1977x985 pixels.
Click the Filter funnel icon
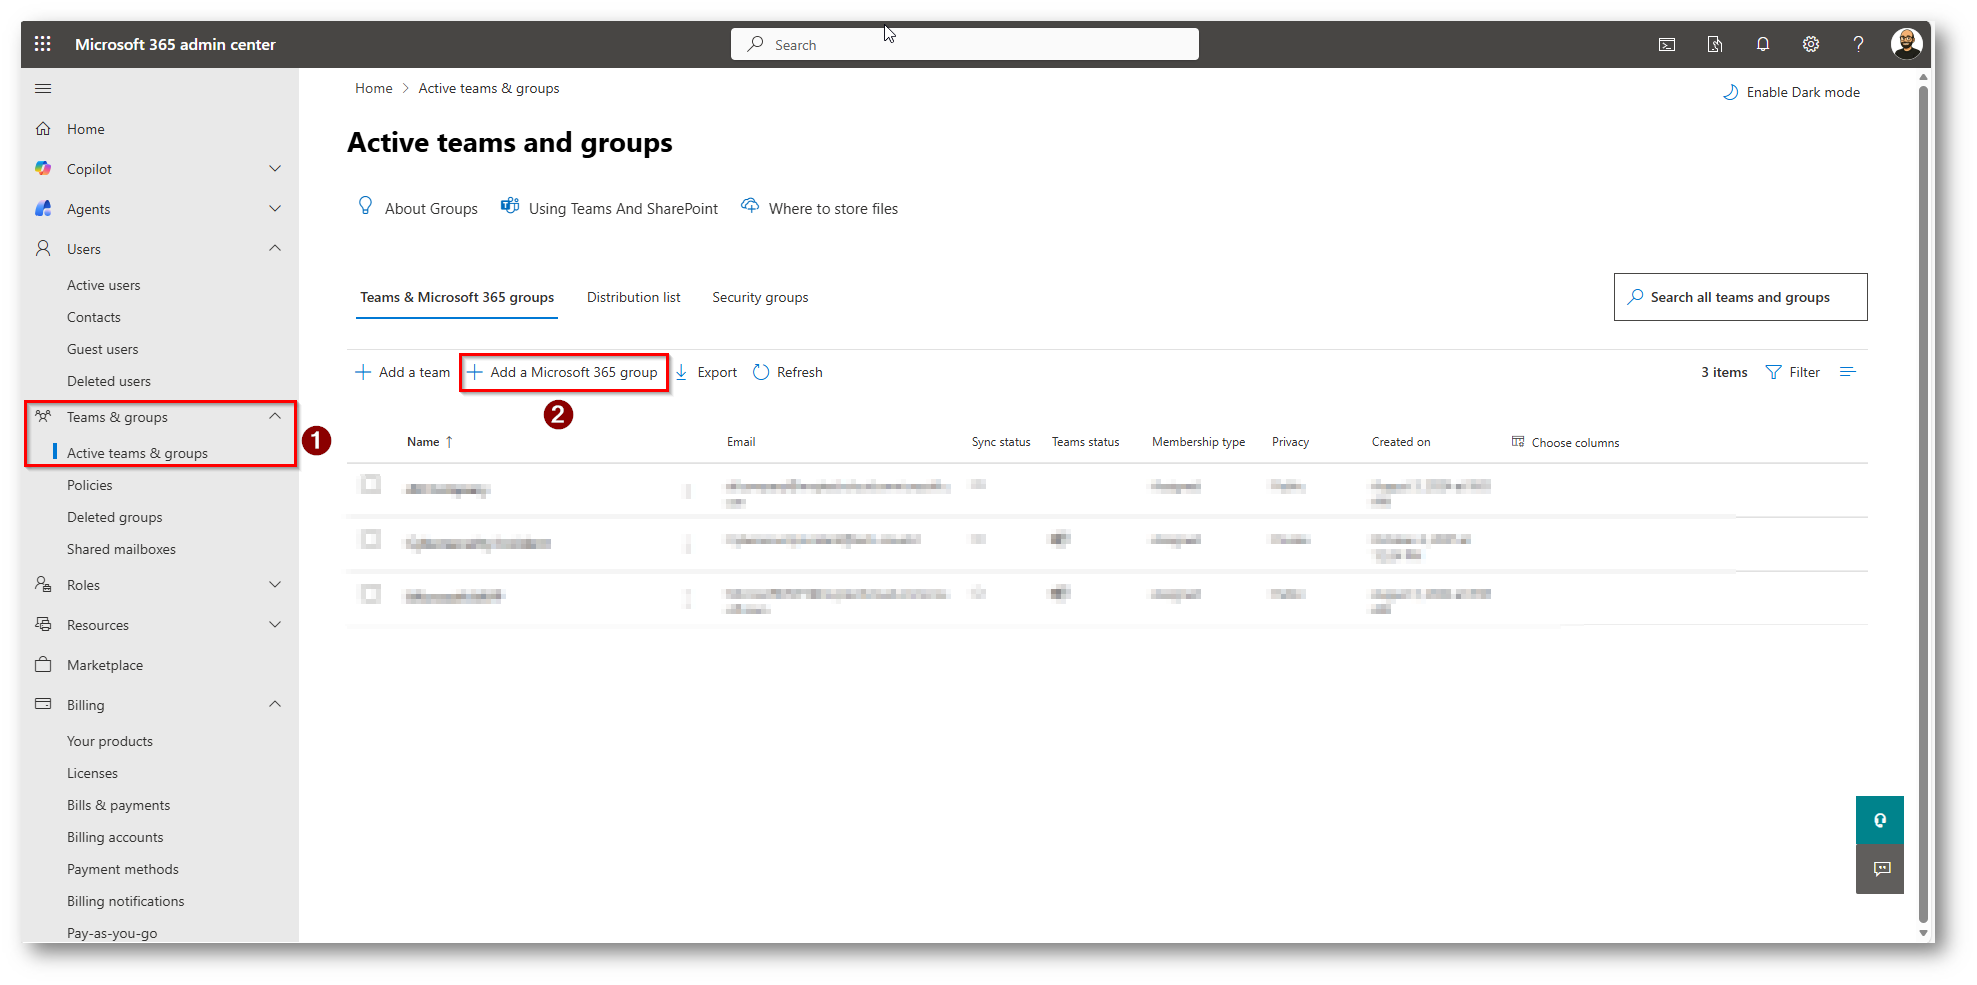click(x=1773, y=372)
